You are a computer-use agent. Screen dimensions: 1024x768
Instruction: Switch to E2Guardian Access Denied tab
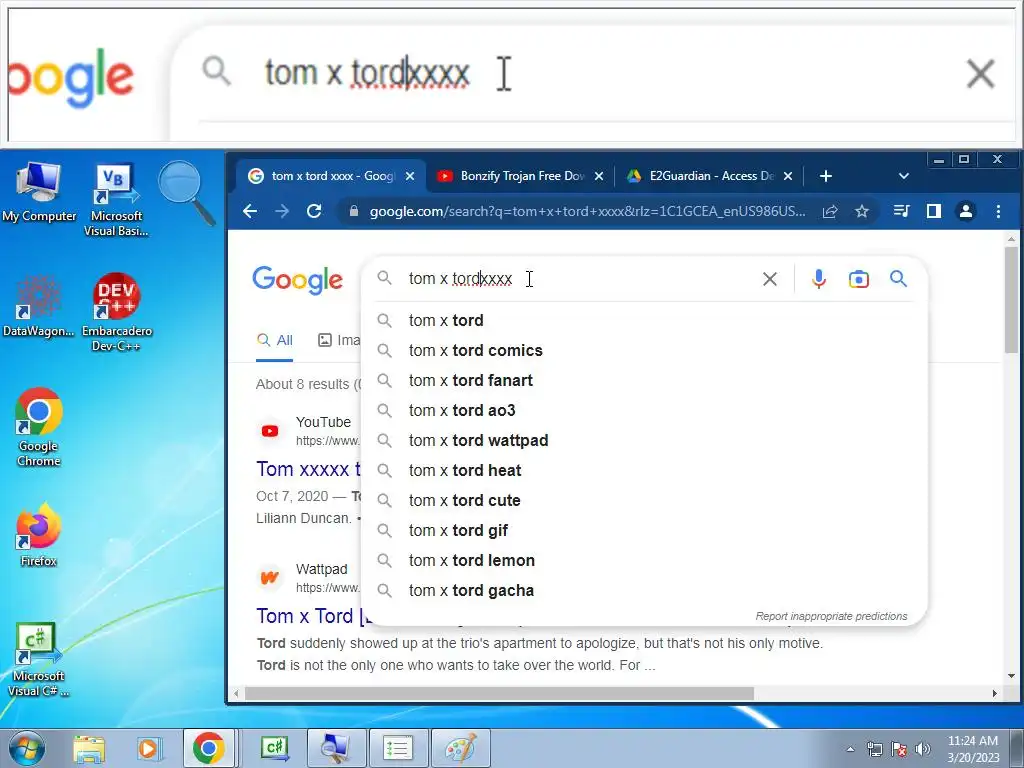pyautogui.click(x=708, y=176)
